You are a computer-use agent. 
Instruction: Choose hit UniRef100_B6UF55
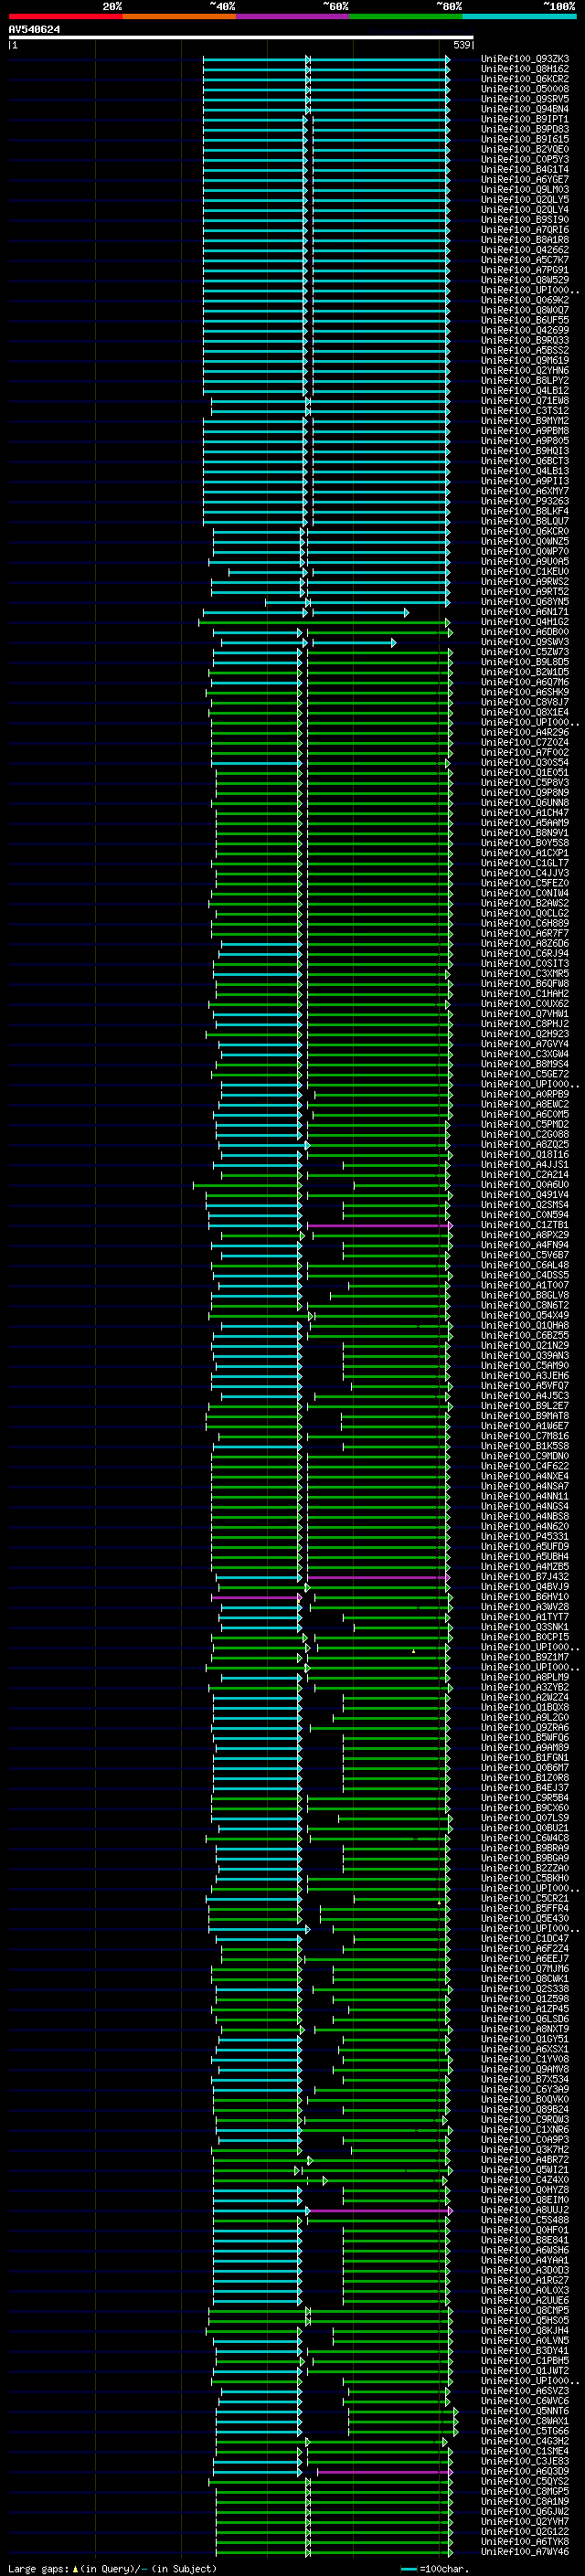[525, 320]
